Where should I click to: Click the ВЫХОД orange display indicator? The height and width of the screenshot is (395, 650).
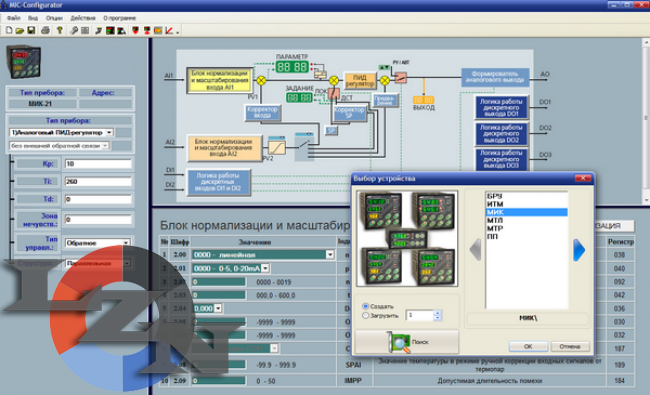[x=424, y=100]
